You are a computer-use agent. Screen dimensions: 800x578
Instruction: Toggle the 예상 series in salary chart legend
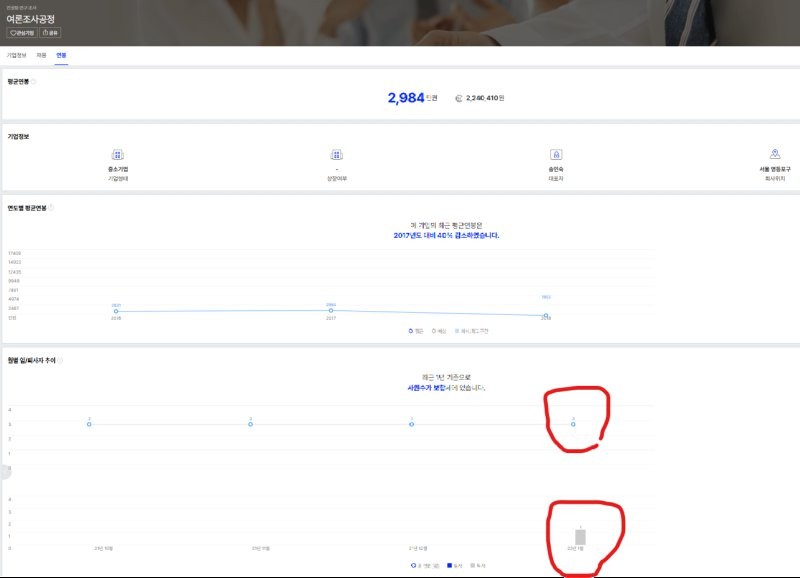[439, 331]
